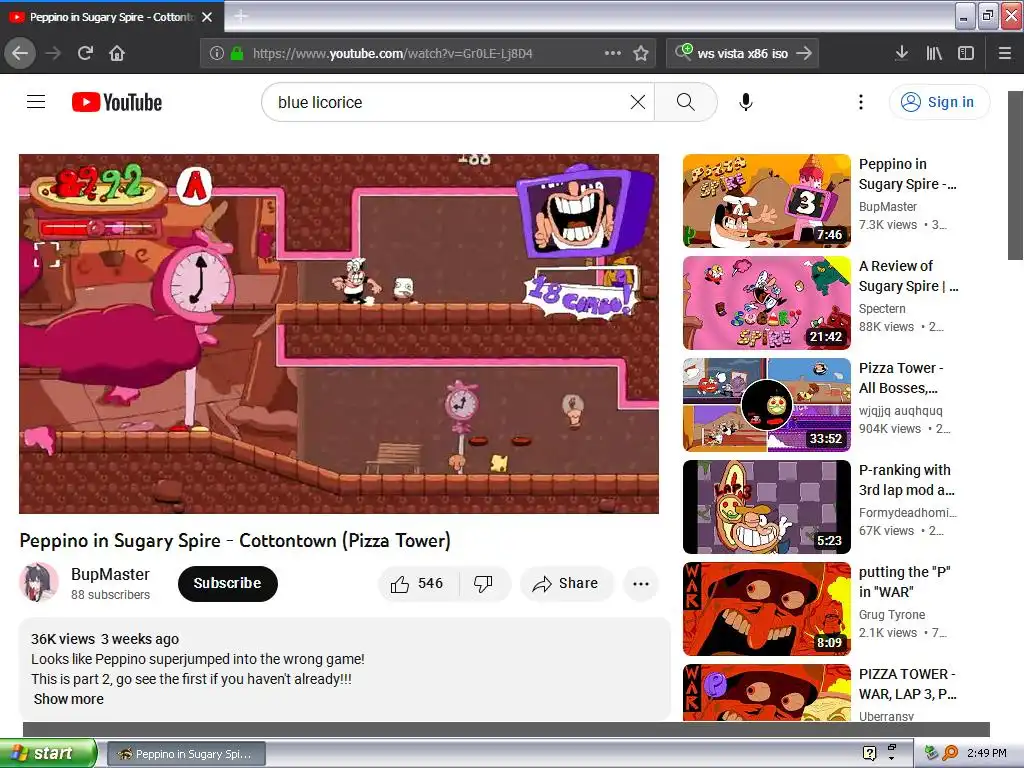
Task: Open the 7:46 Peppino in Sugary Spire thumbnail
Action: pyautogui.click(x=767, y=201)
